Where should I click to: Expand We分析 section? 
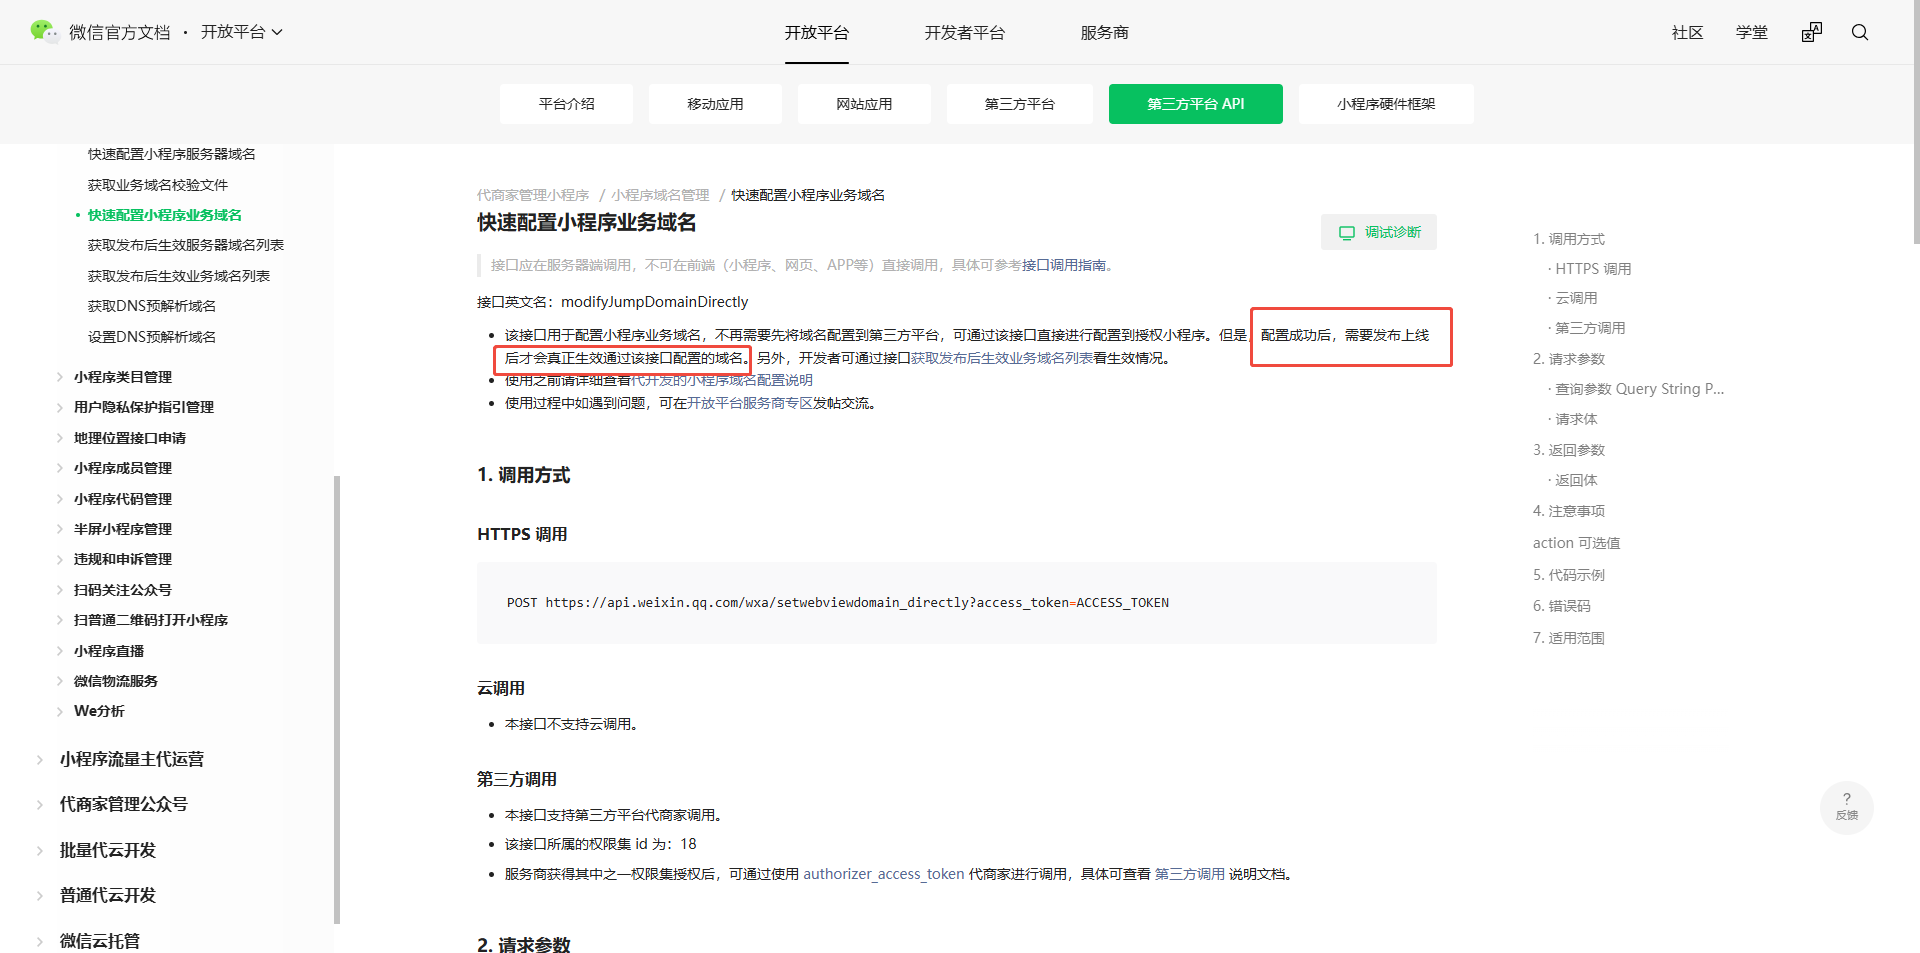point(99,711)
